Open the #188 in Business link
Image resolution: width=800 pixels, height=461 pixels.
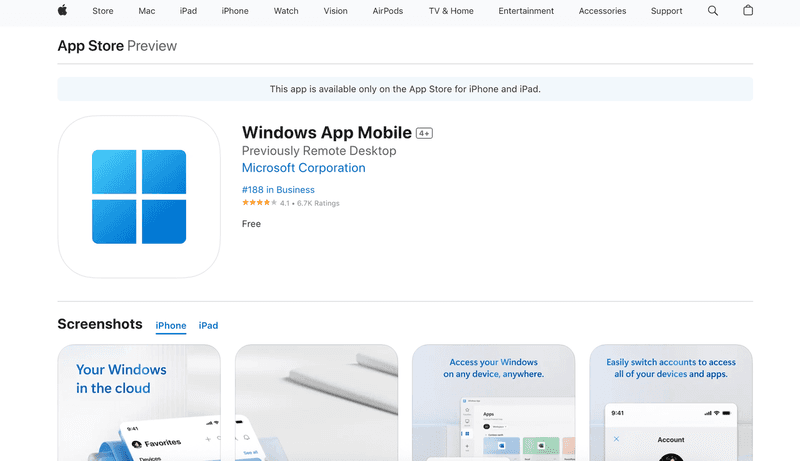(x=278, y=190)
